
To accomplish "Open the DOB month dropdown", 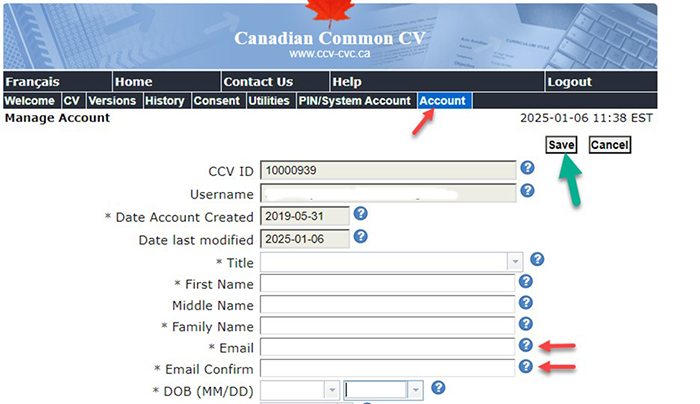I will coord(331,390).
